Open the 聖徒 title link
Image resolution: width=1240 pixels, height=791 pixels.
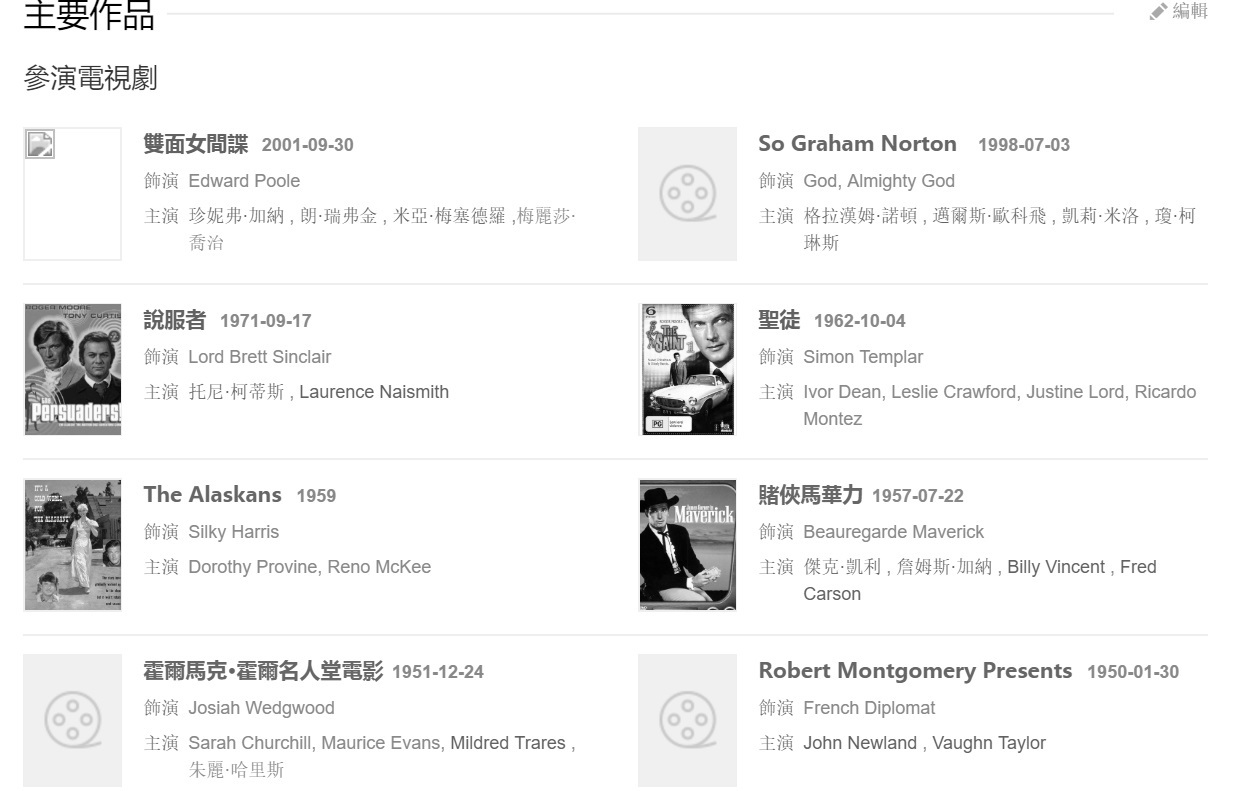pyautogui.click(x=779, y=320)
